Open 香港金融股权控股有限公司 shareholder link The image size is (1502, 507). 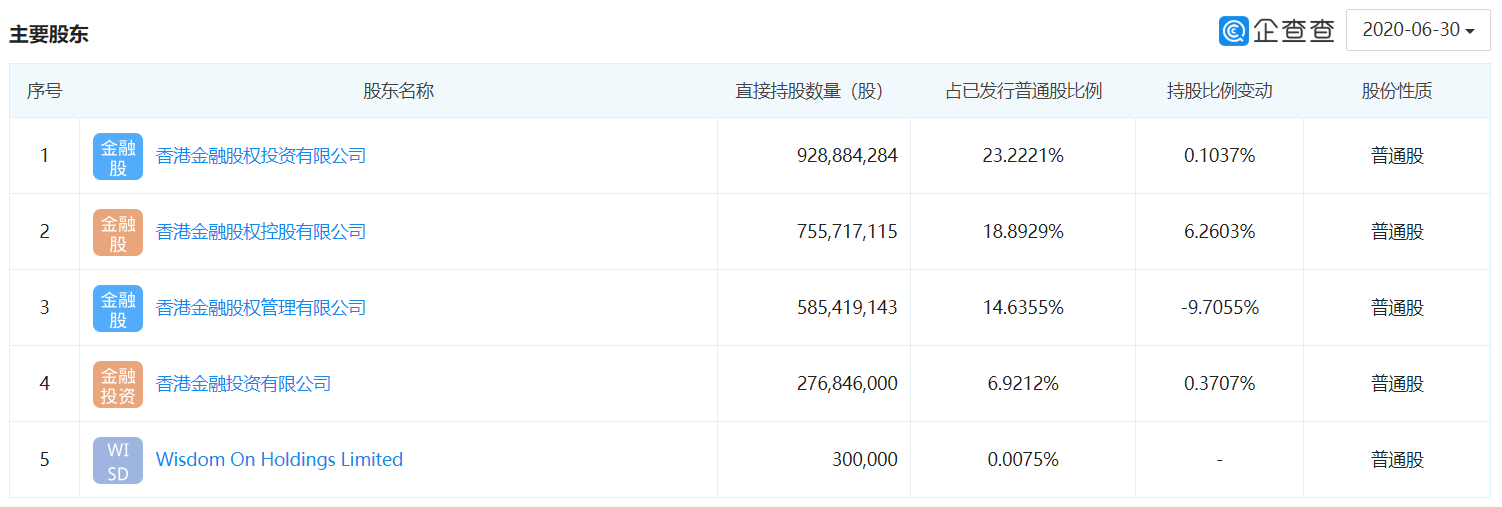click(x=261, y=232)
